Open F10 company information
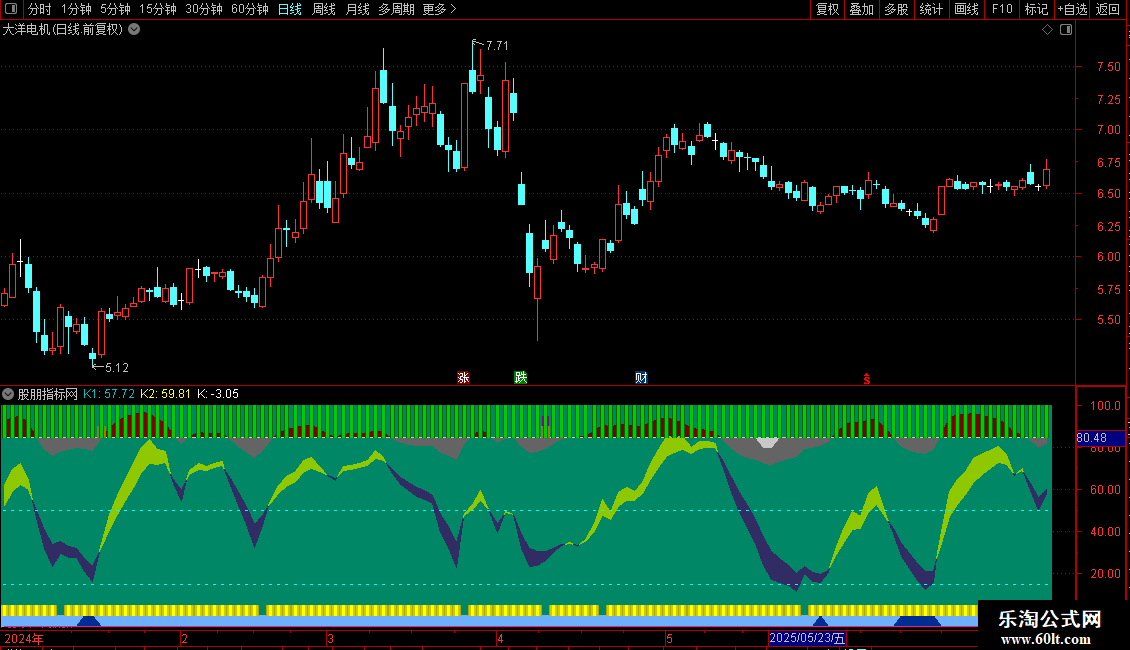Viewport: 1130px width, 650px height. pos(1002,9)
